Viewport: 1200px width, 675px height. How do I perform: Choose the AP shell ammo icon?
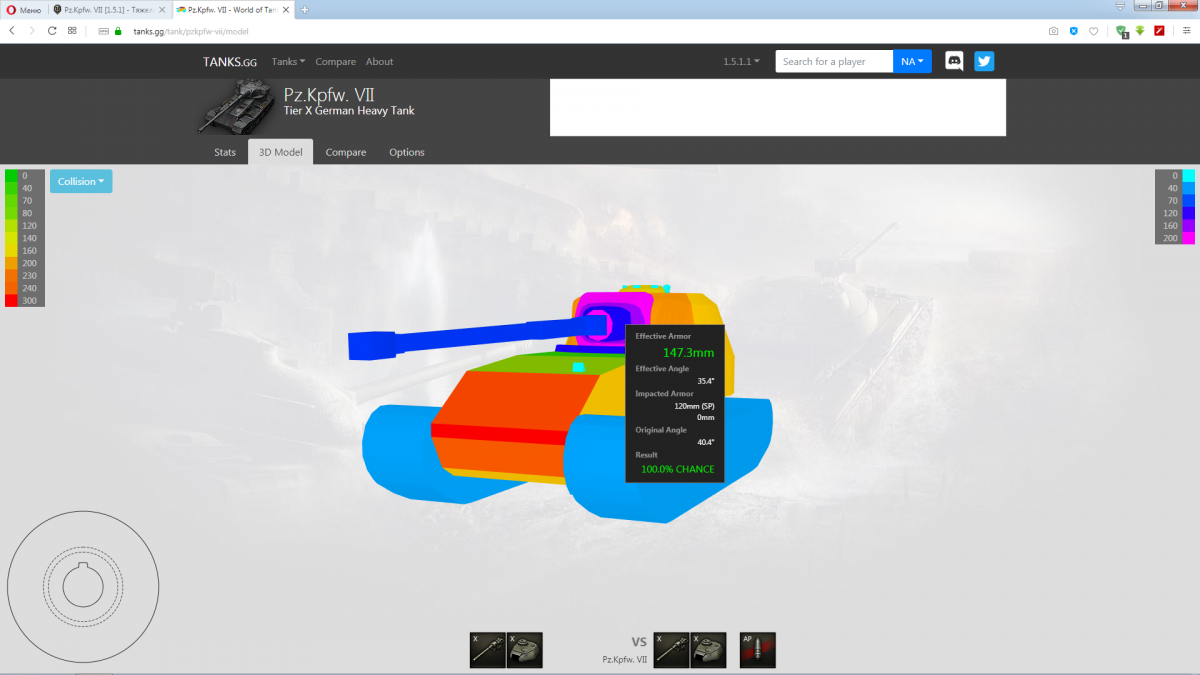click(x=757, y=650)
